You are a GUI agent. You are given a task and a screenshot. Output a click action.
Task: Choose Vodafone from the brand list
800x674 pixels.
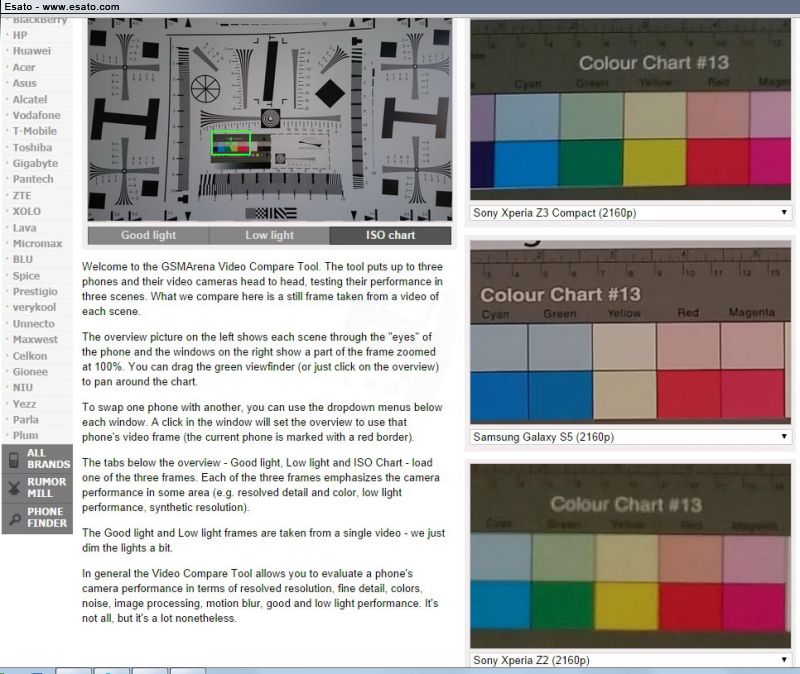coord(36,115)
